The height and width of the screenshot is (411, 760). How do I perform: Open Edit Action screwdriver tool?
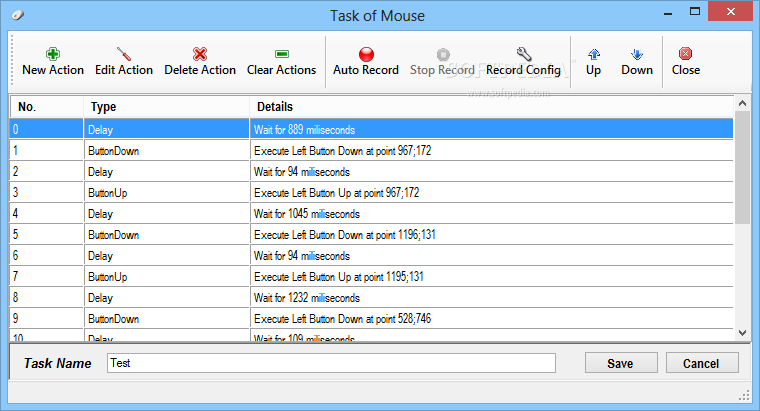click(124, 54)
